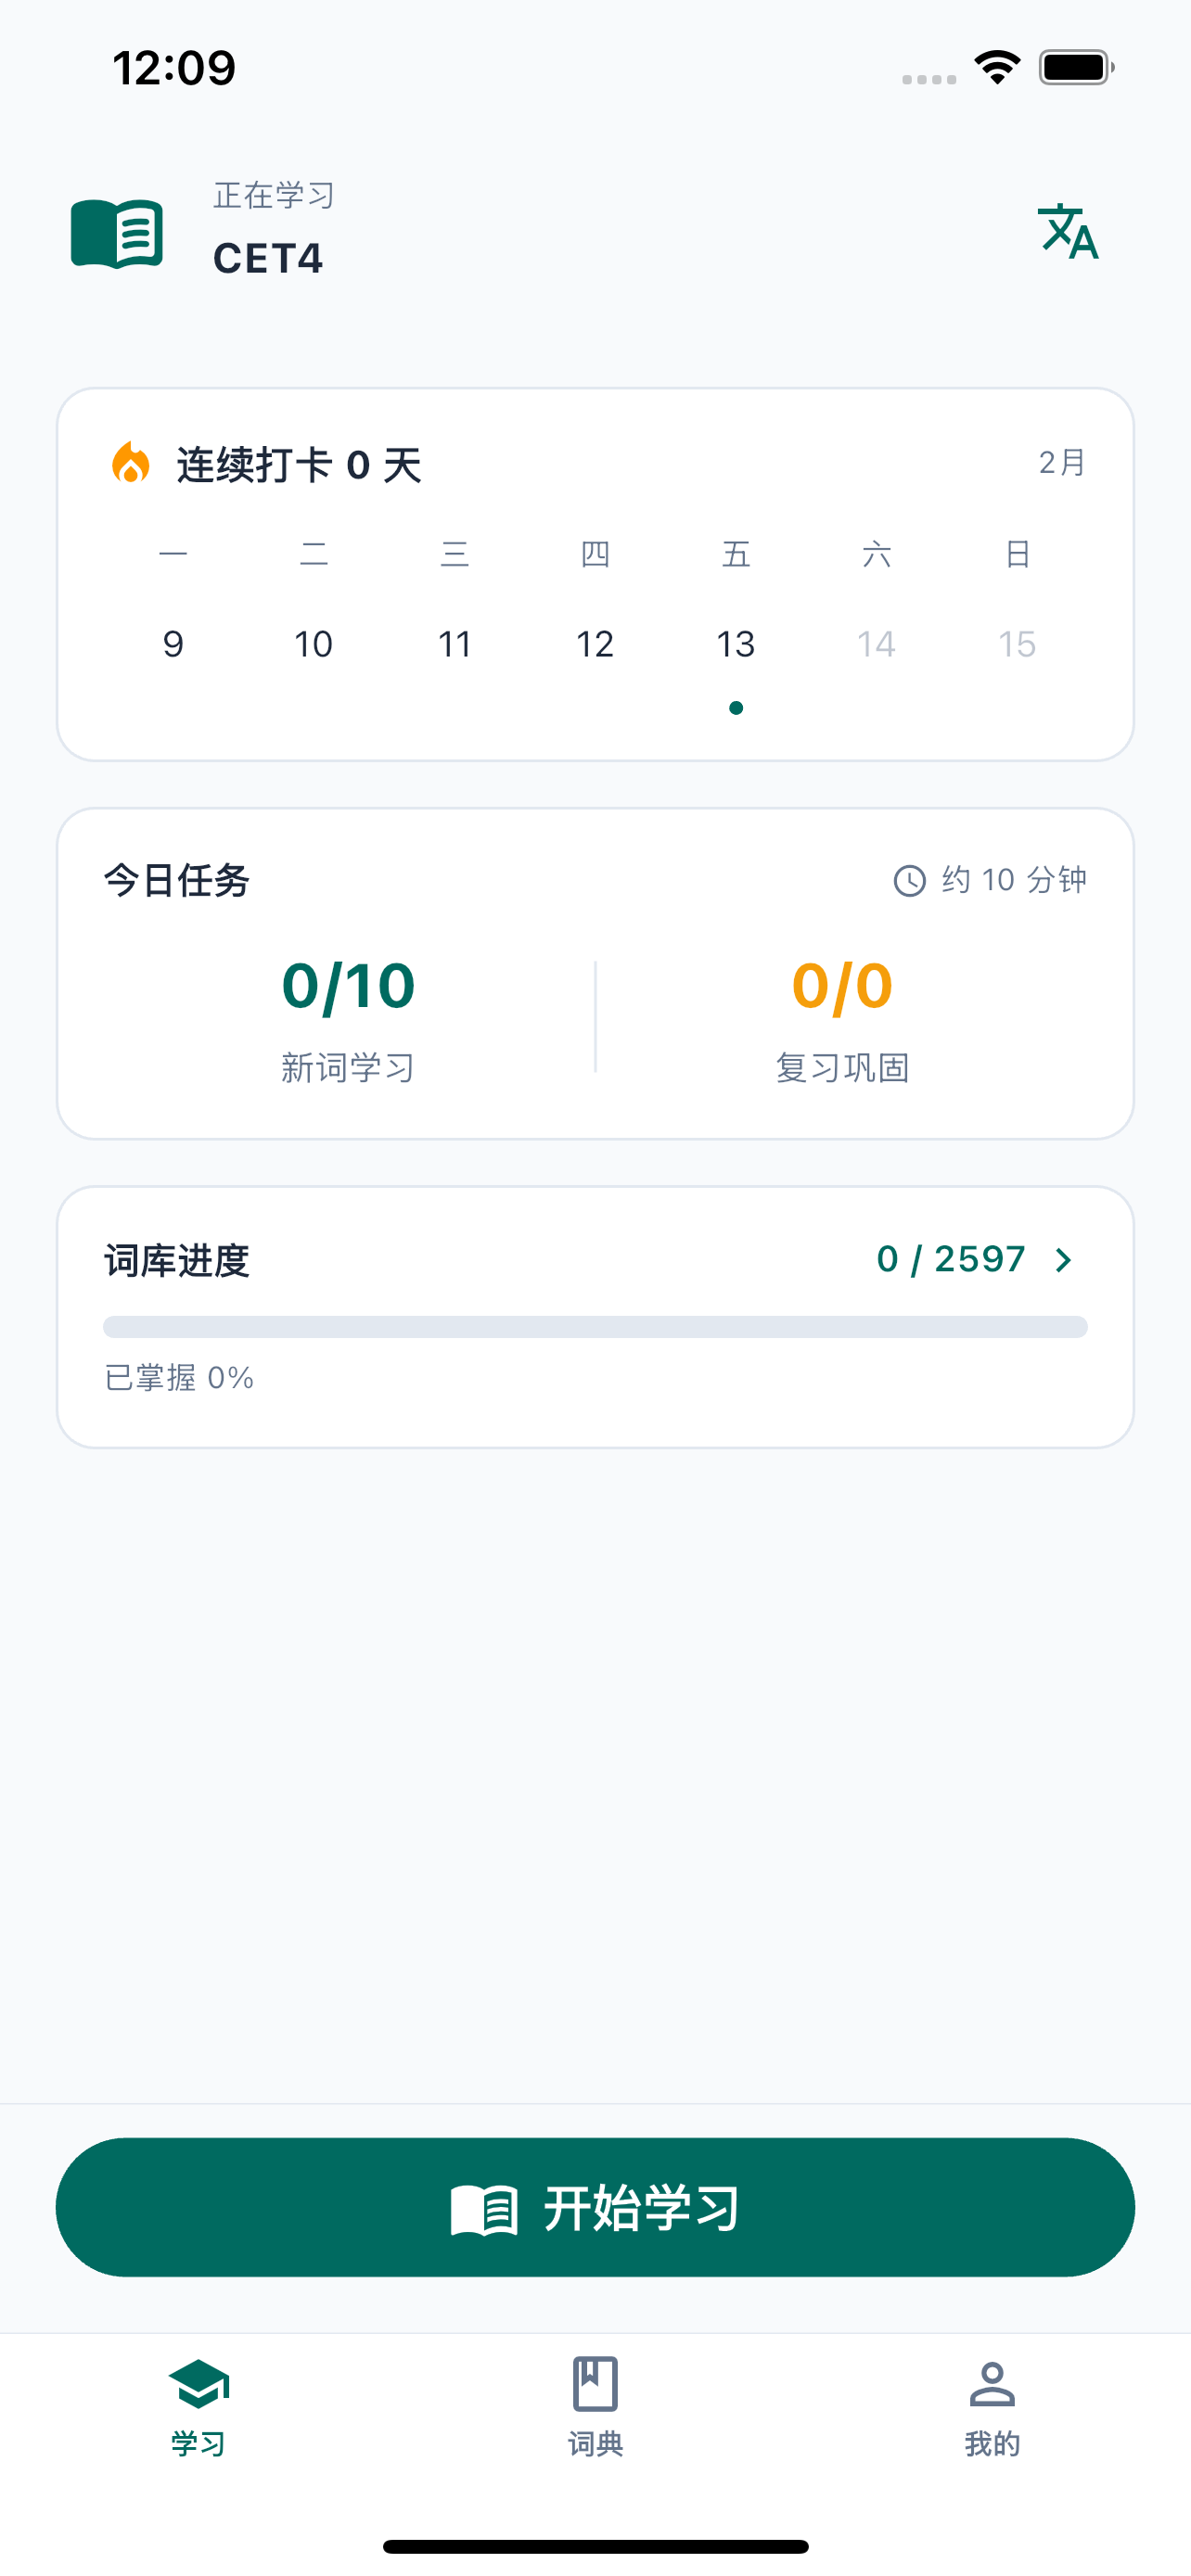The height and width of the screenshot is (2576, 1191).
Task: Tap the 2月 month label
Action: click(x=1062, y=463)
